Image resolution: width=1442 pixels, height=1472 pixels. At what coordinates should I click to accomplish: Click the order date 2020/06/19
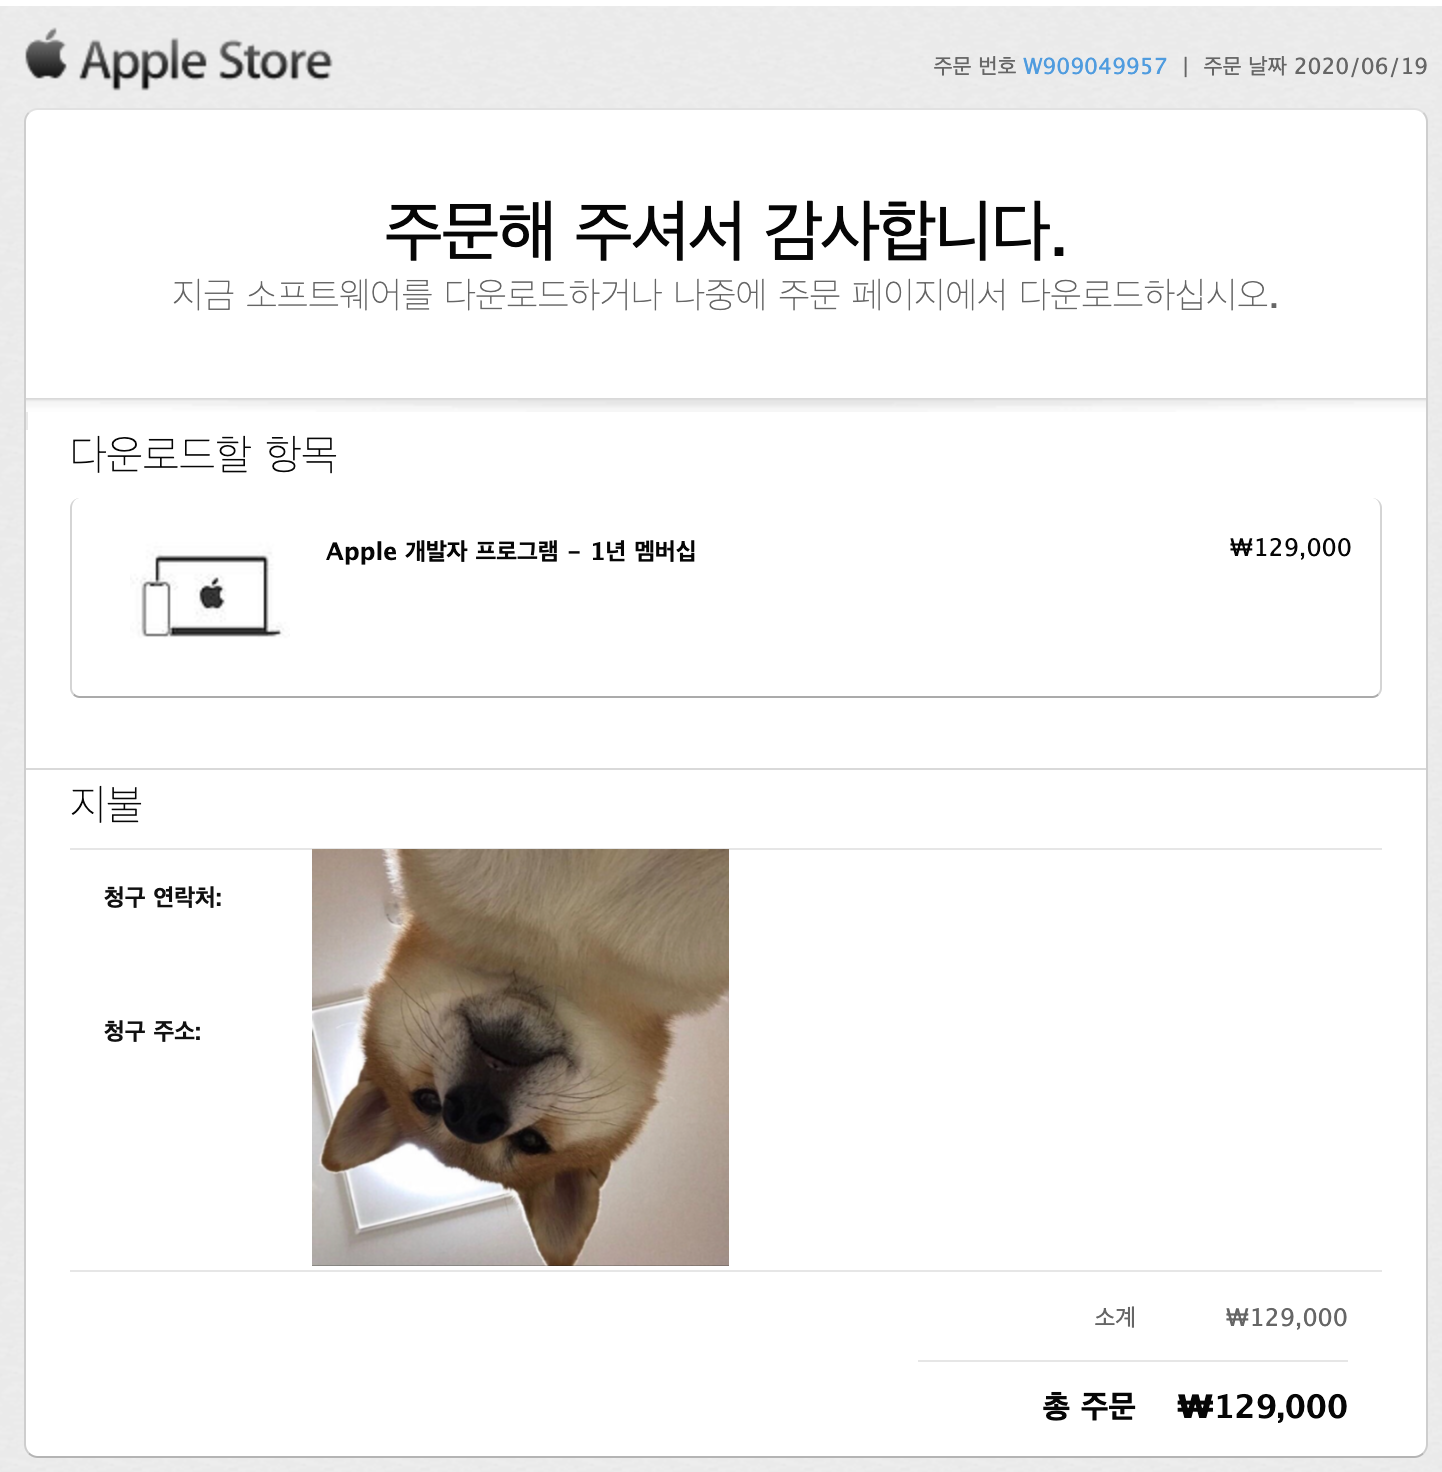coord(1361,66)
